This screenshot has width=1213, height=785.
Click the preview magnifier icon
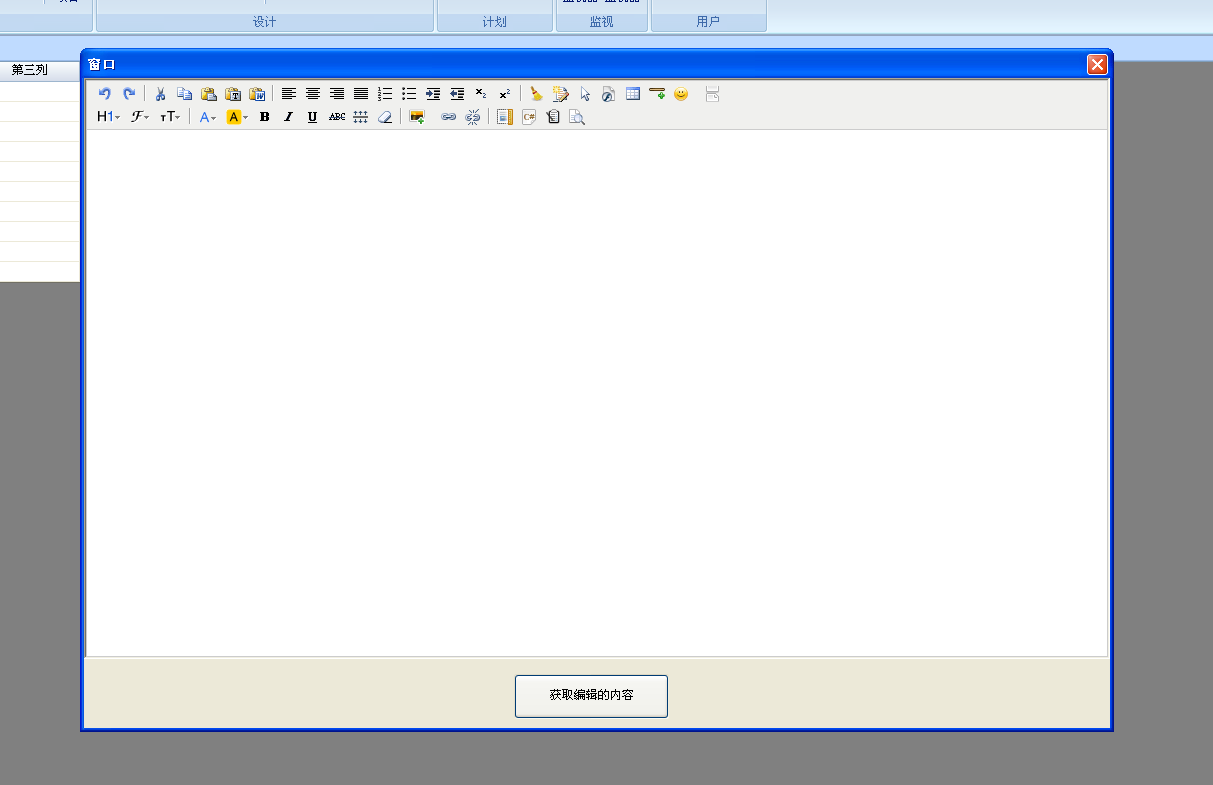coord(577,117)
